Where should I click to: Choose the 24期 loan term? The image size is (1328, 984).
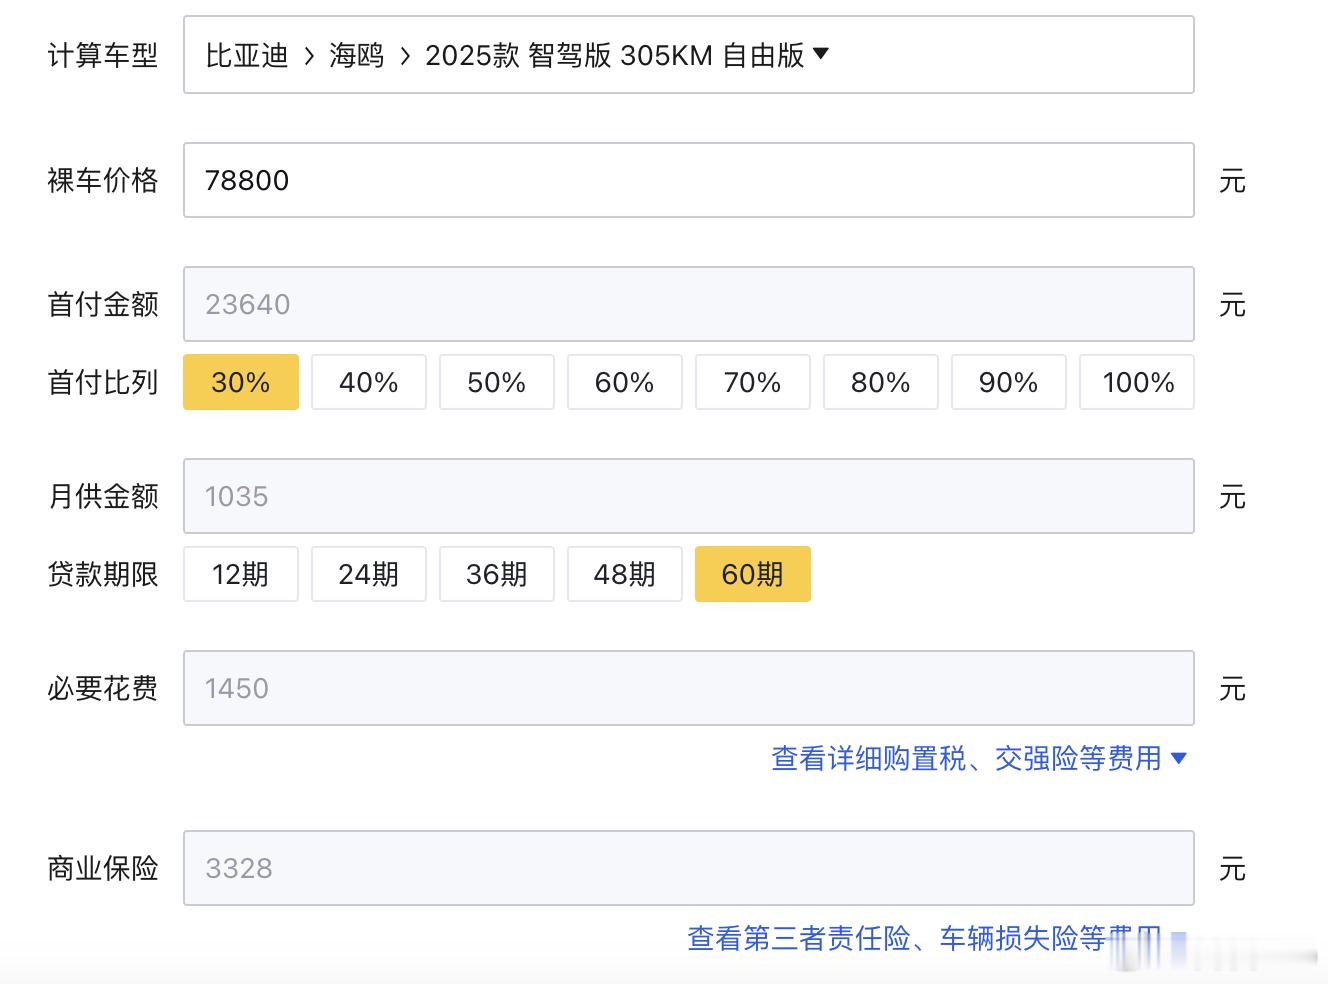[369, 574]
